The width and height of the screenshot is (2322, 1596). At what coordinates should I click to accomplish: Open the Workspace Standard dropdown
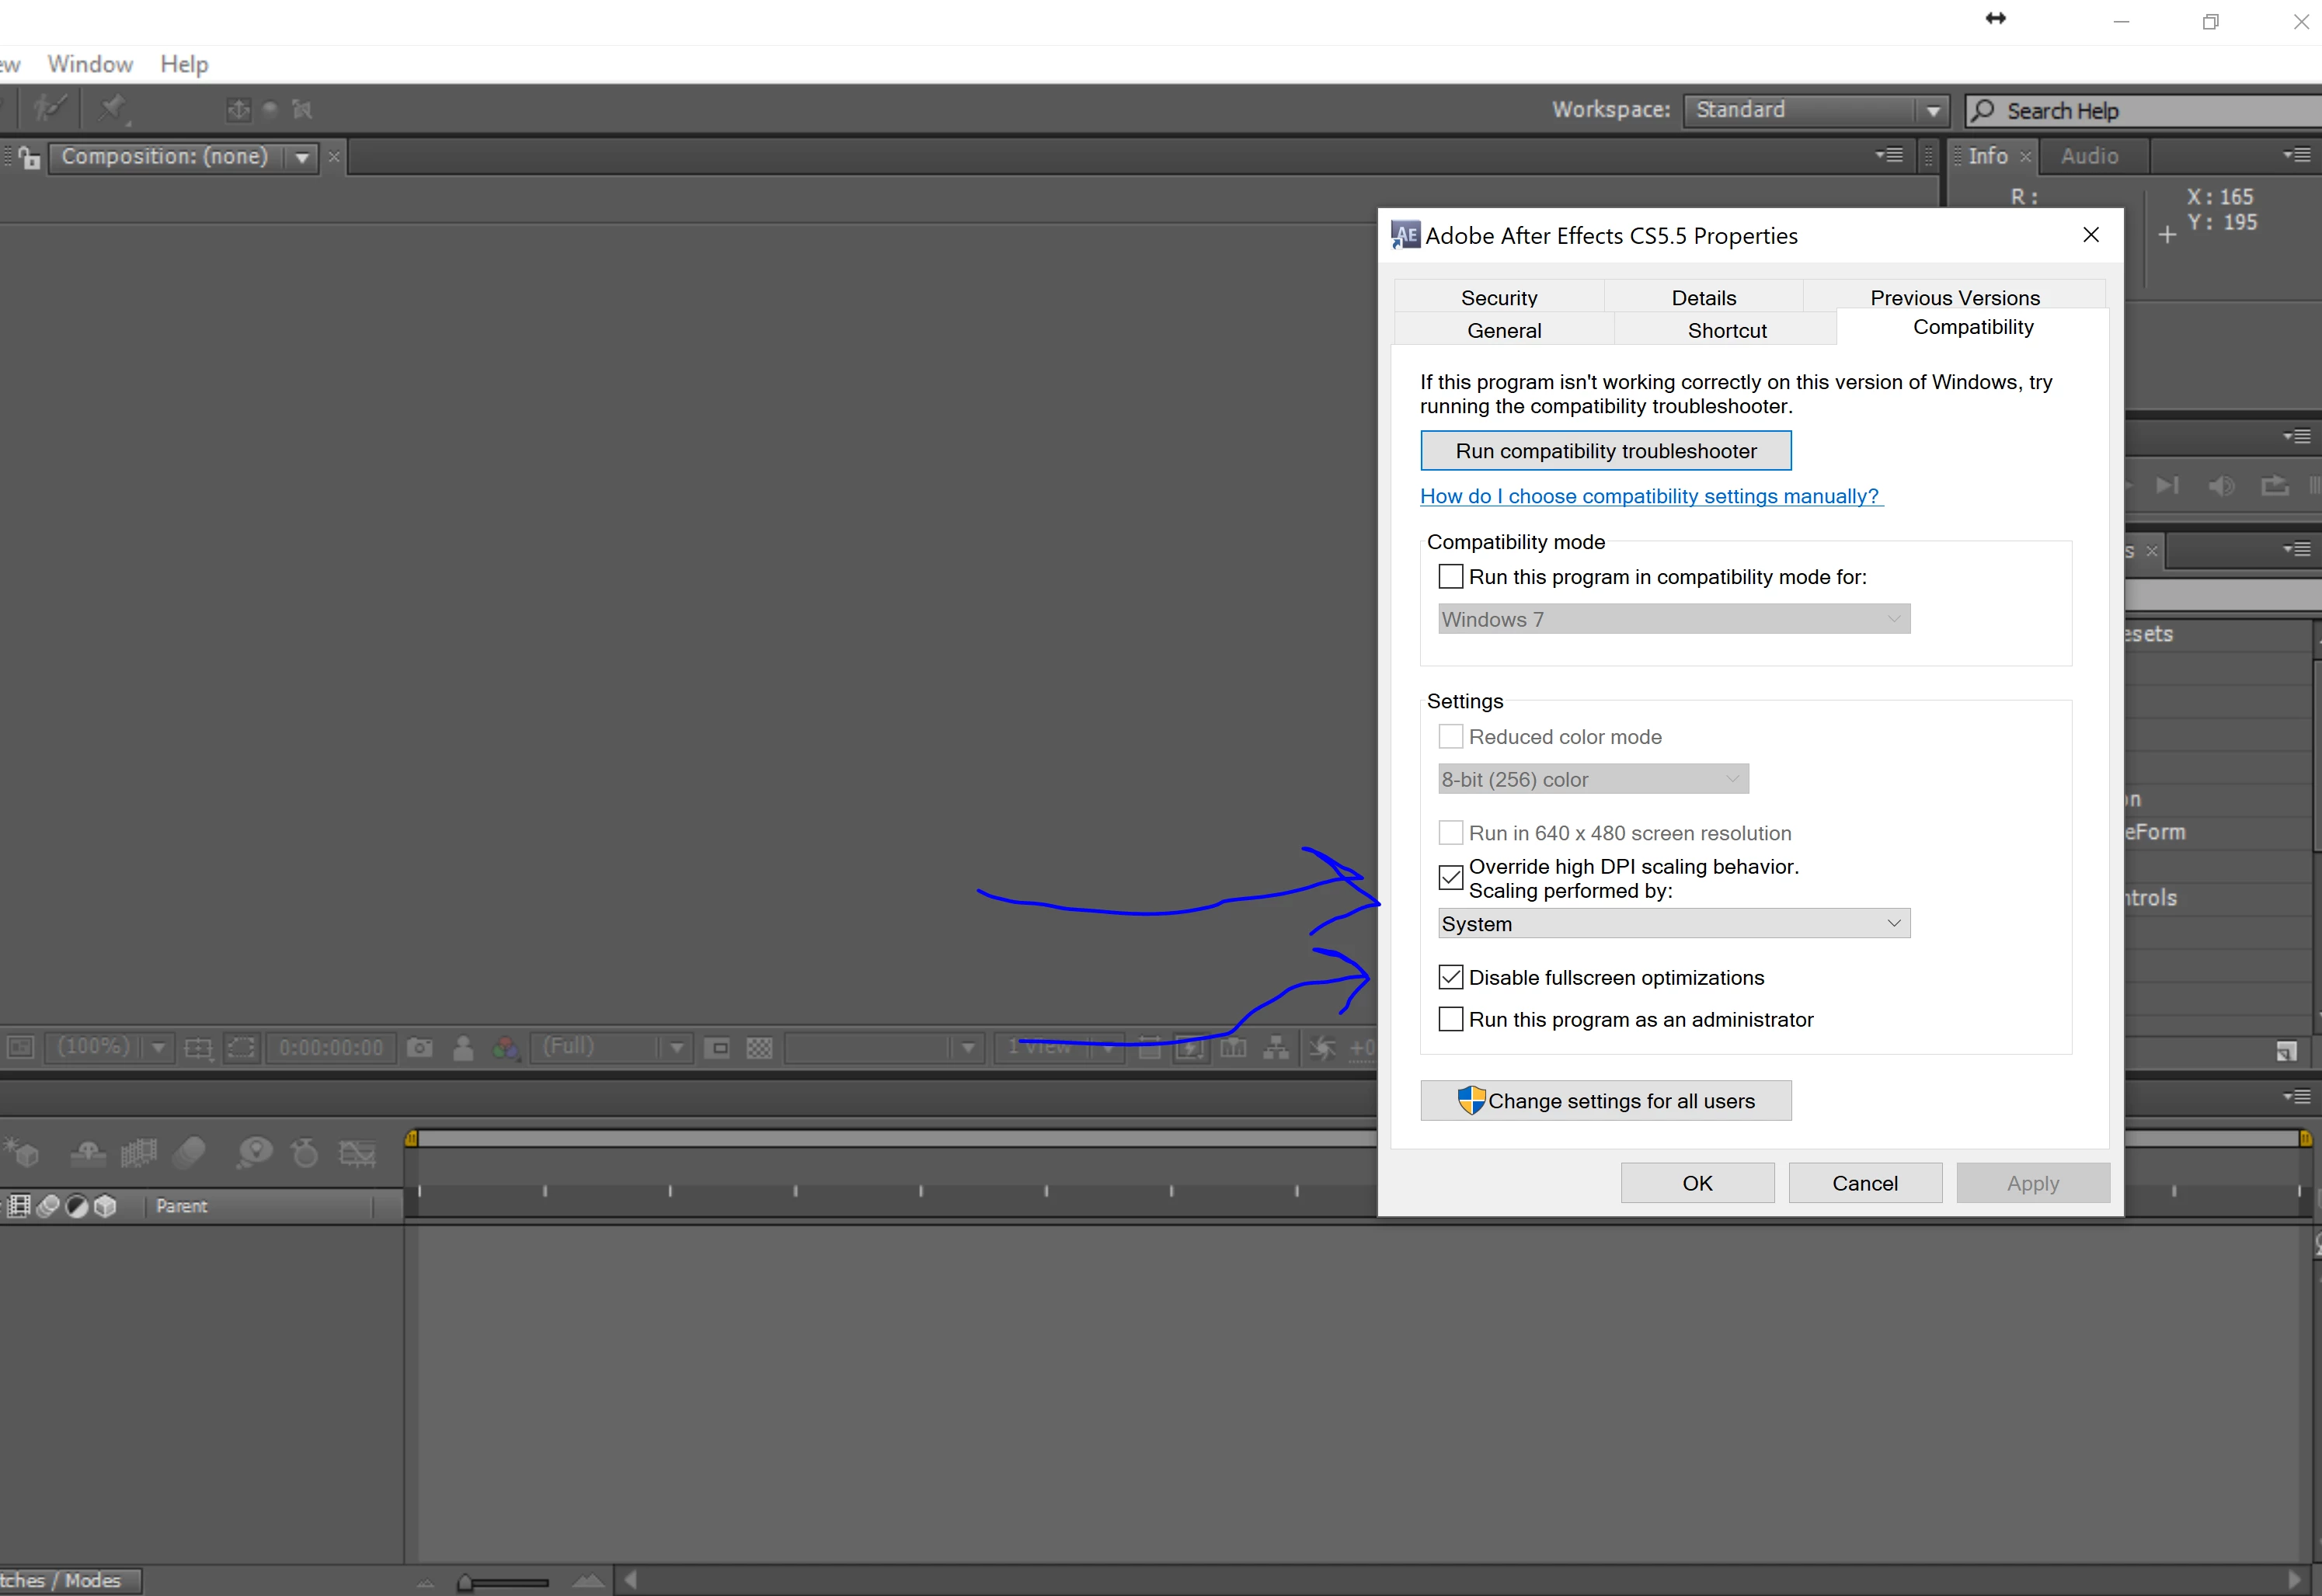(1932, 110)
